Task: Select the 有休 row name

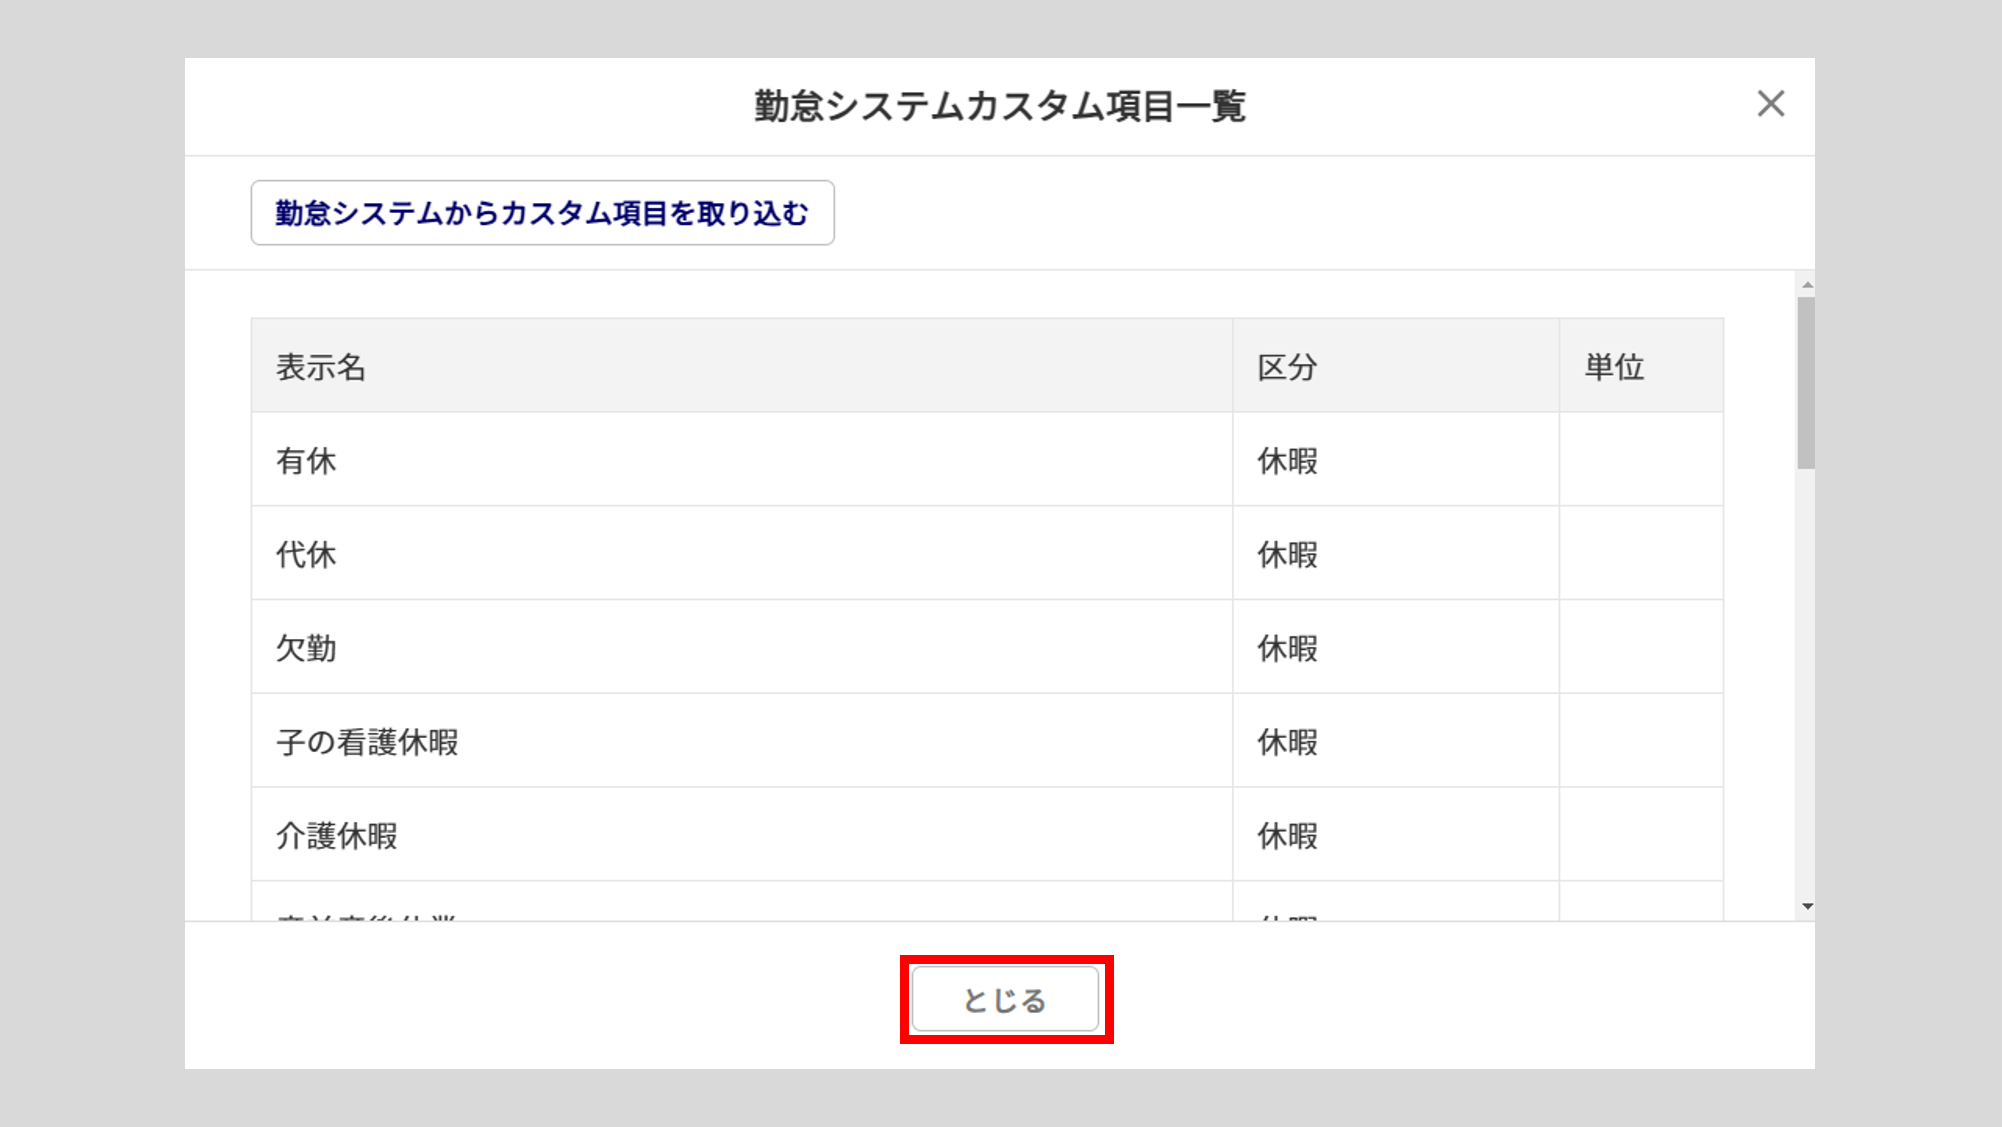Action: pos(307,461)
